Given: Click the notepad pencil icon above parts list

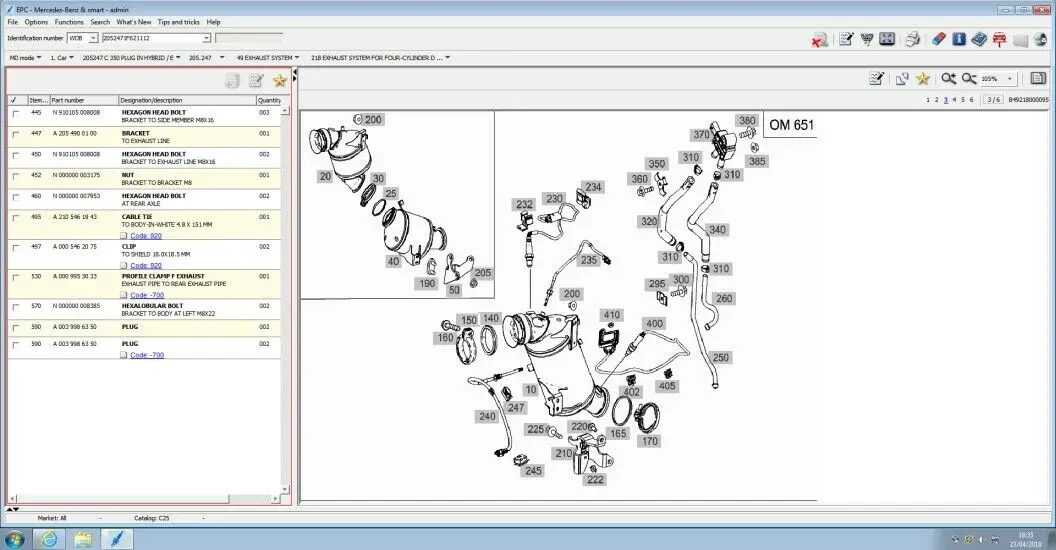Looking at the screenshot, I should [256, 81].
